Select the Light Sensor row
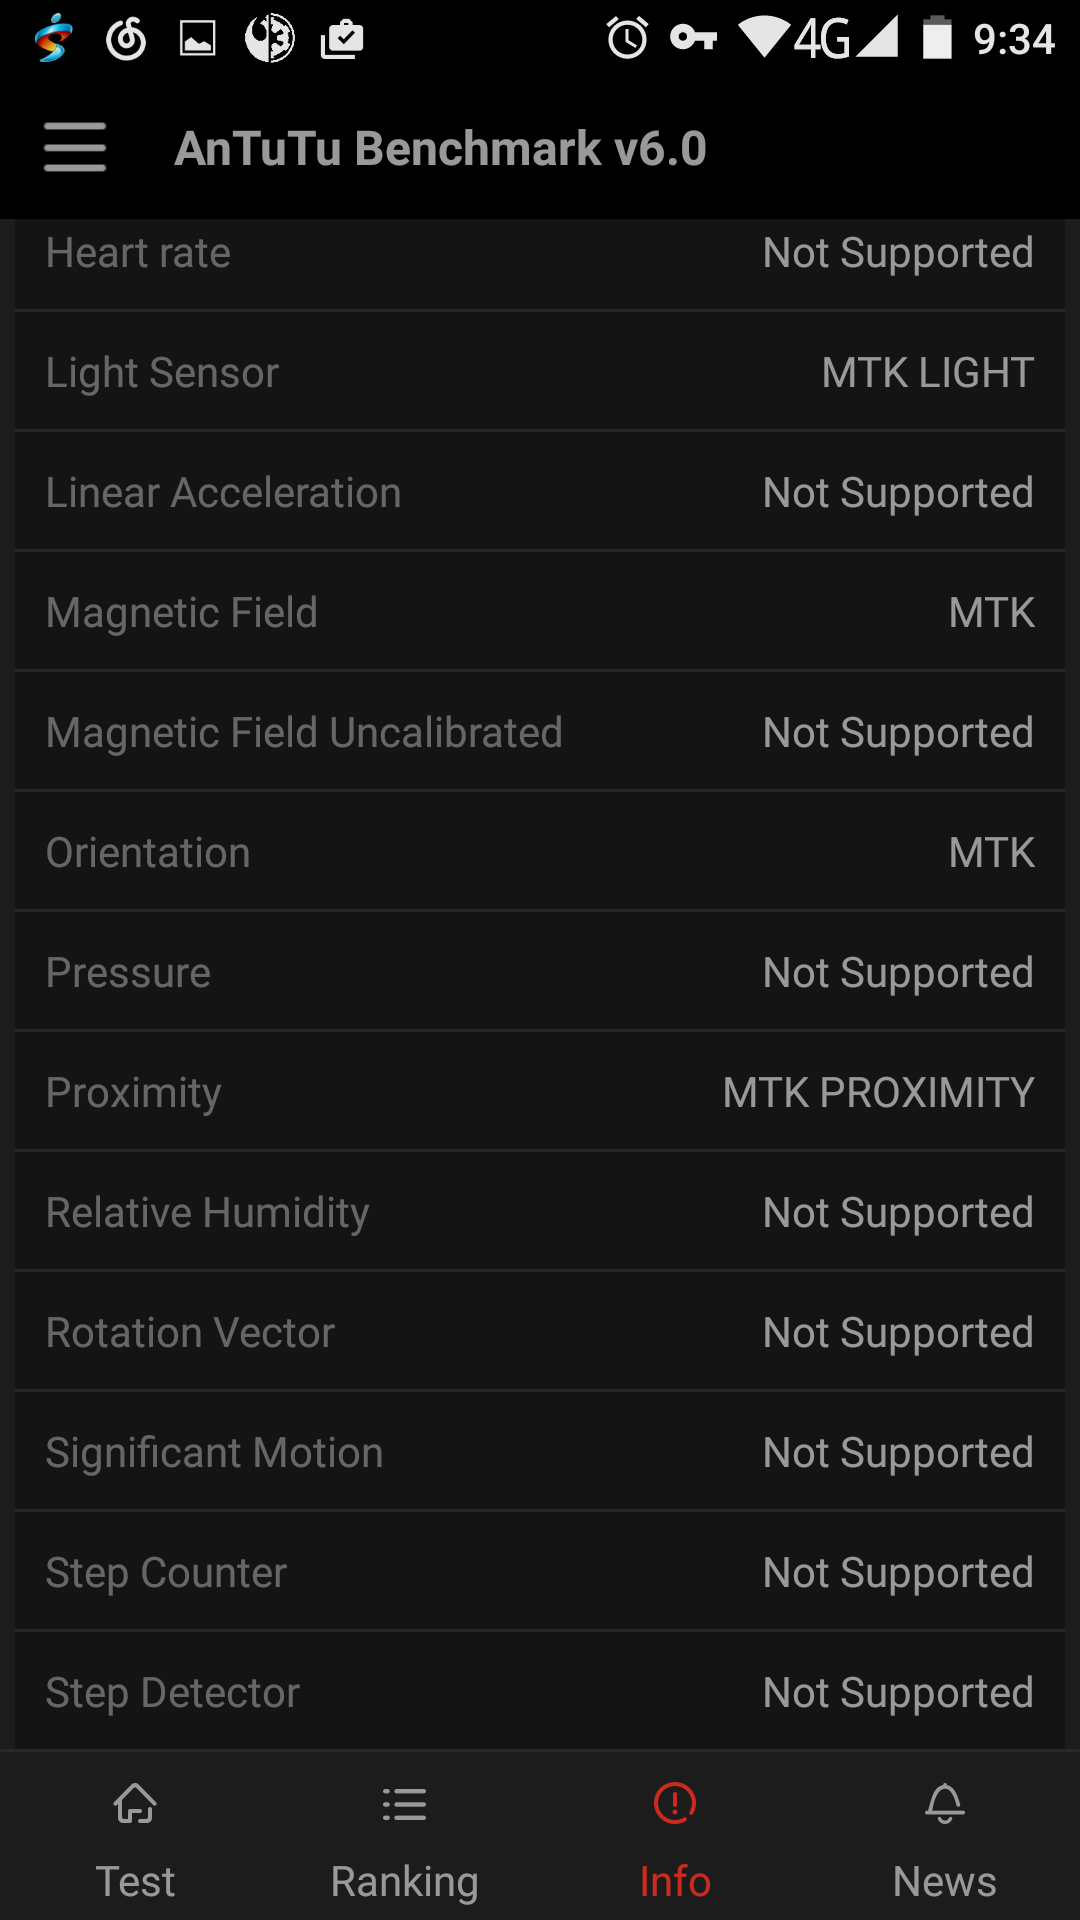The height and width of the screenshot is (1920, 1080). [x=540, y=372]
